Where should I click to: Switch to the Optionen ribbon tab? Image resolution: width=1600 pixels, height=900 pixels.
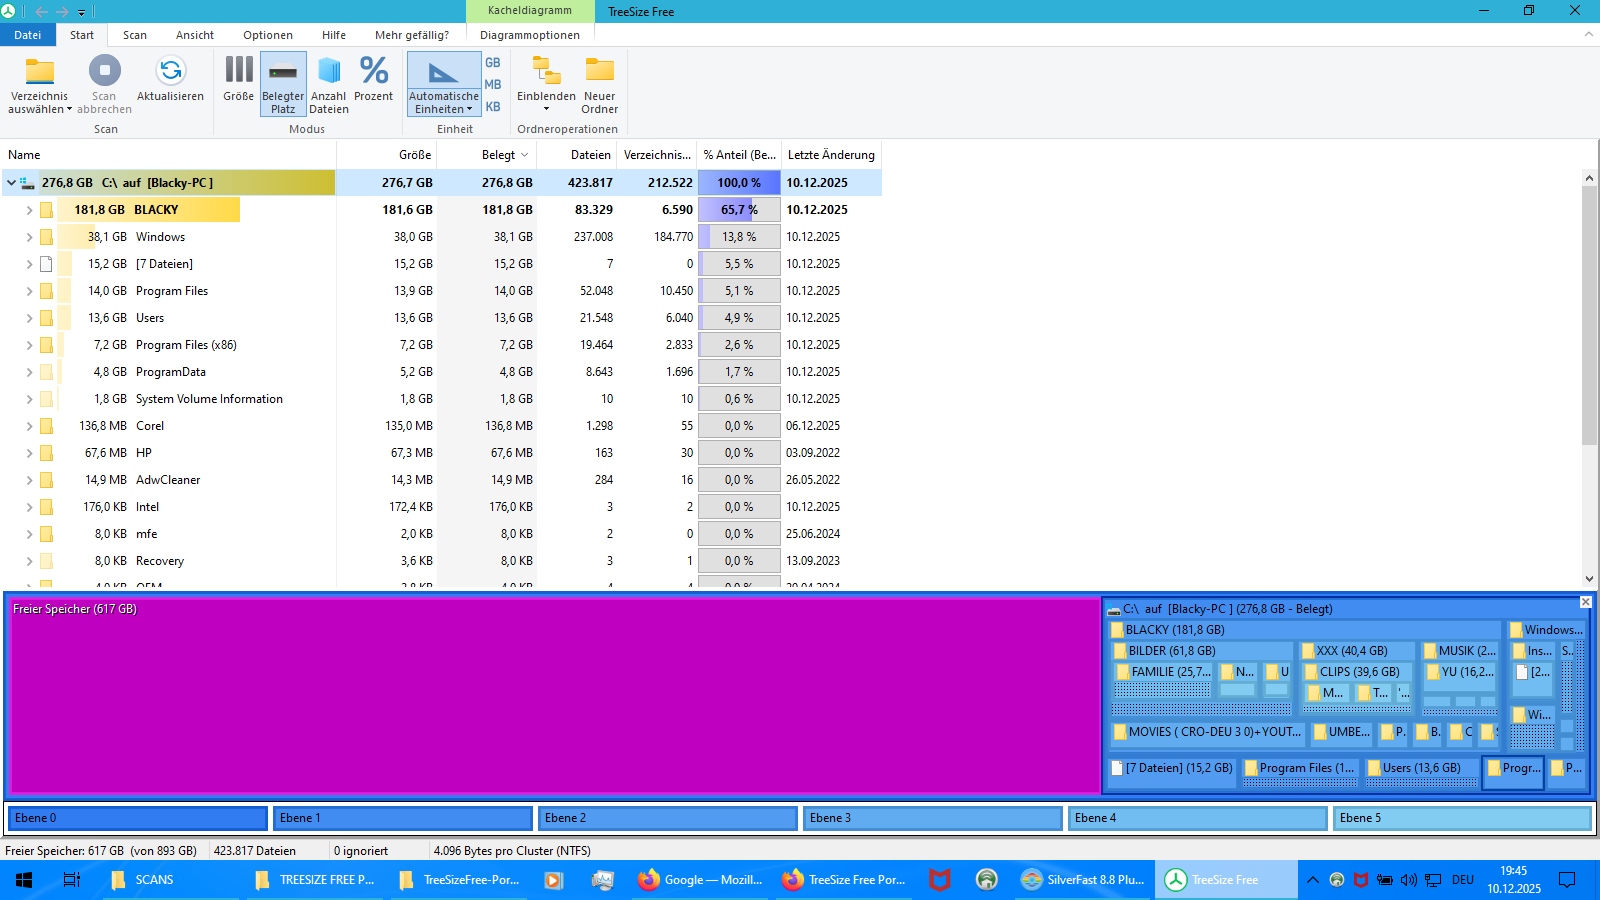268,35
